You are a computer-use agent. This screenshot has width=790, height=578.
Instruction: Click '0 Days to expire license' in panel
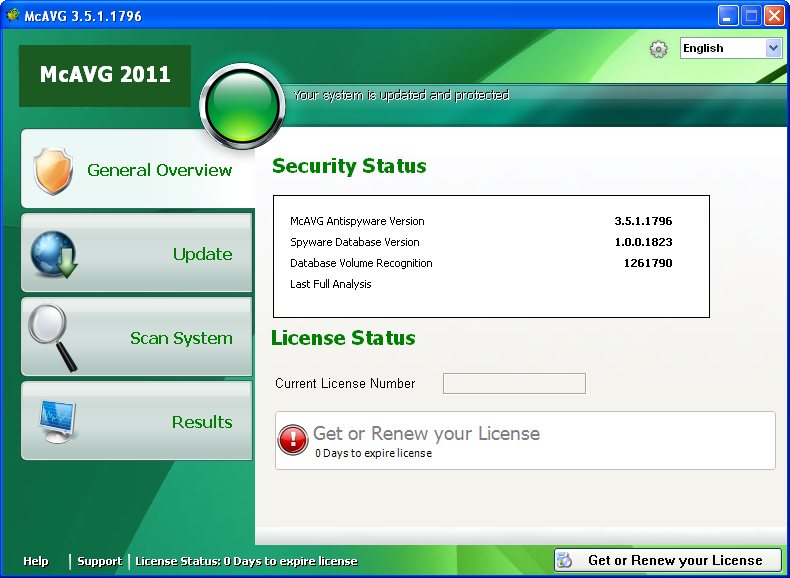373,453
